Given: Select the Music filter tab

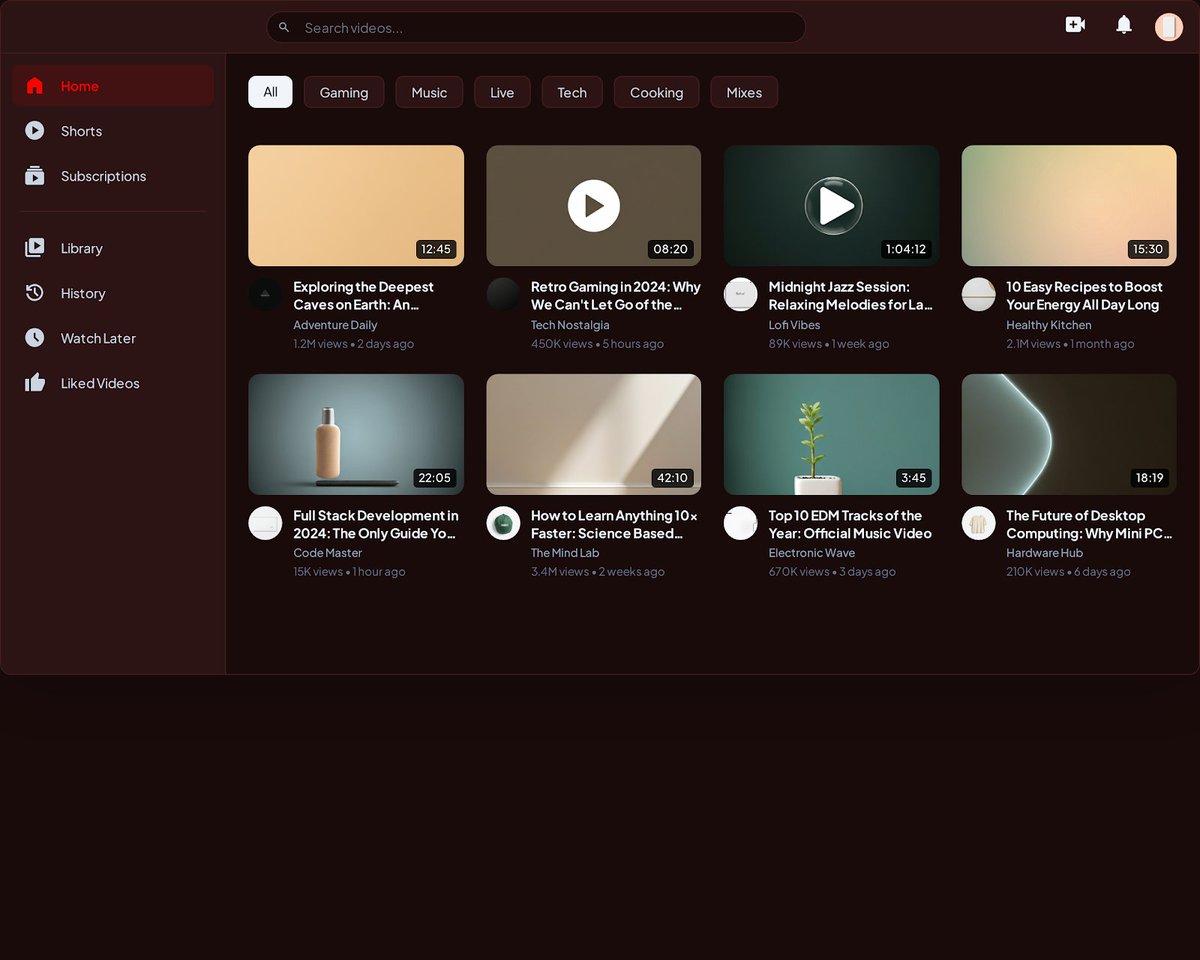Looking at the screenshot, I should (429, 91).
